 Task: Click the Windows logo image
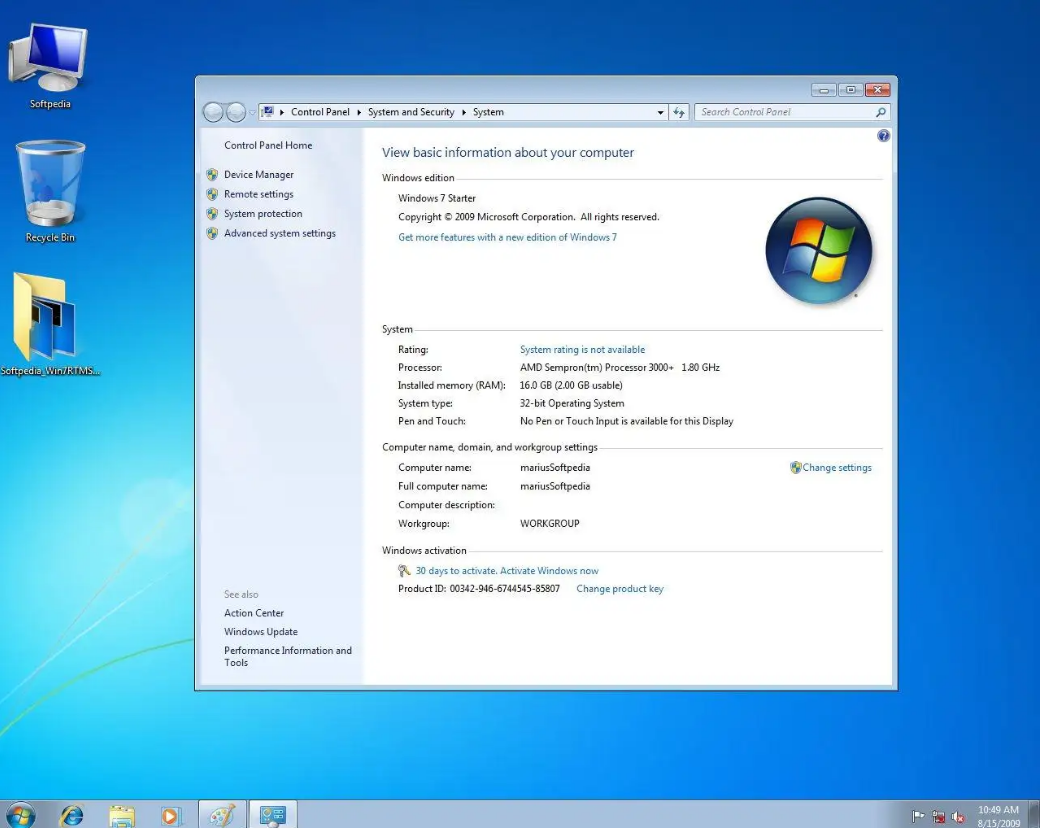(818, 251)
